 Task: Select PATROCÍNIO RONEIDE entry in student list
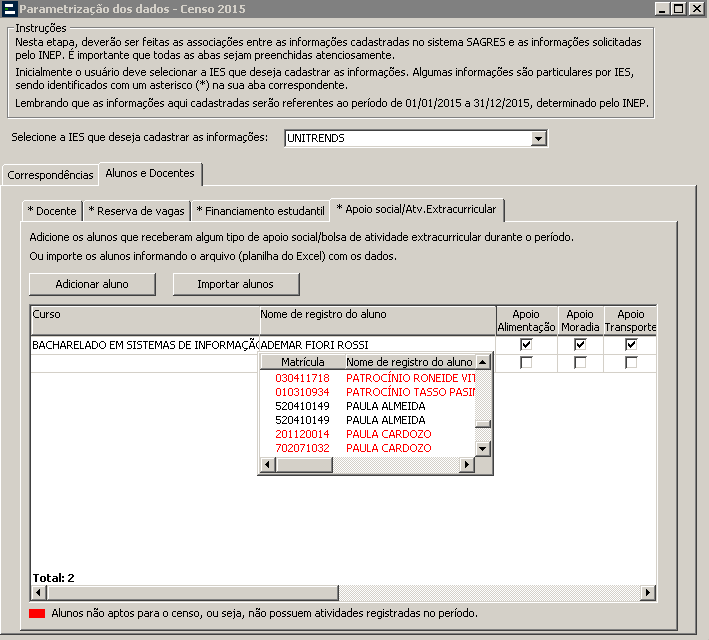pyautogui.click(x=410, y=379)
